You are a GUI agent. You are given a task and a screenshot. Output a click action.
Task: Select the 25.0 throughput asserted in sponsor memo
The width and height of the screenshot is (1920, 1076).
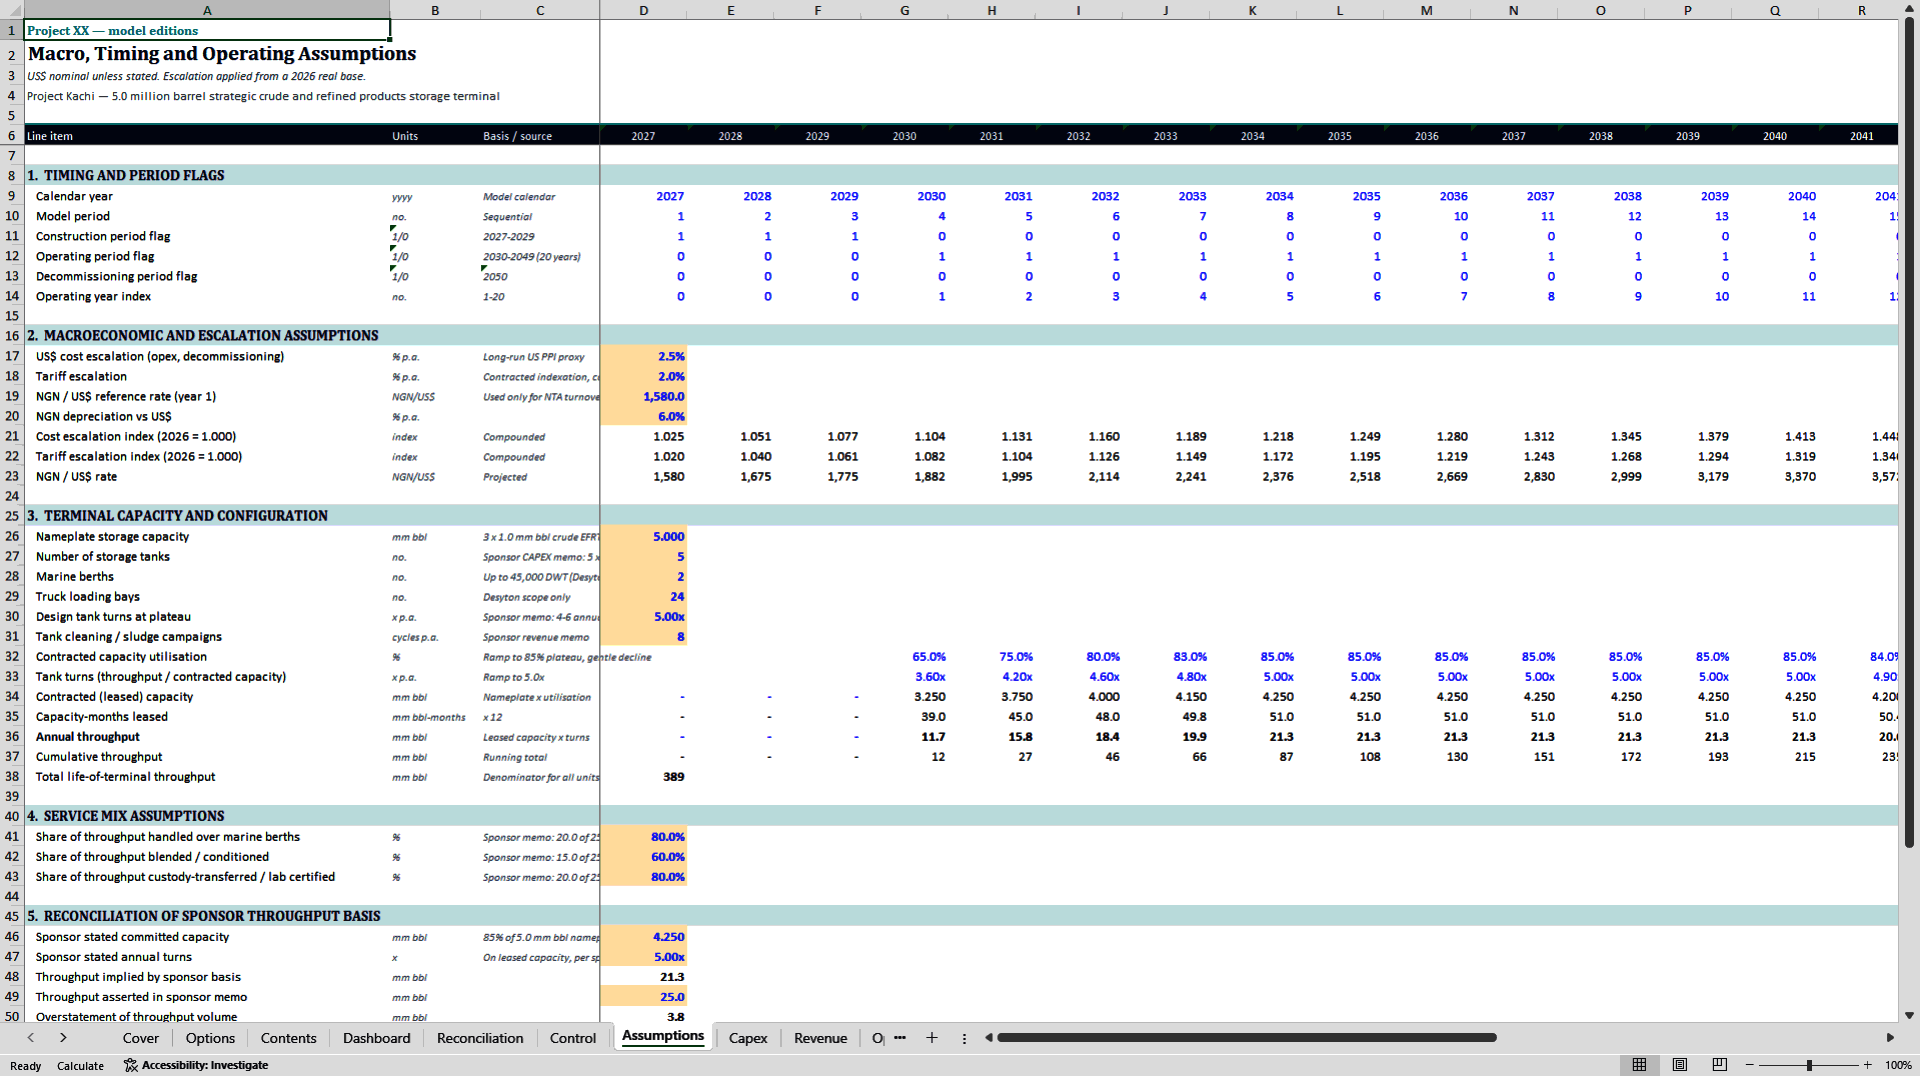tap(643, 996)
